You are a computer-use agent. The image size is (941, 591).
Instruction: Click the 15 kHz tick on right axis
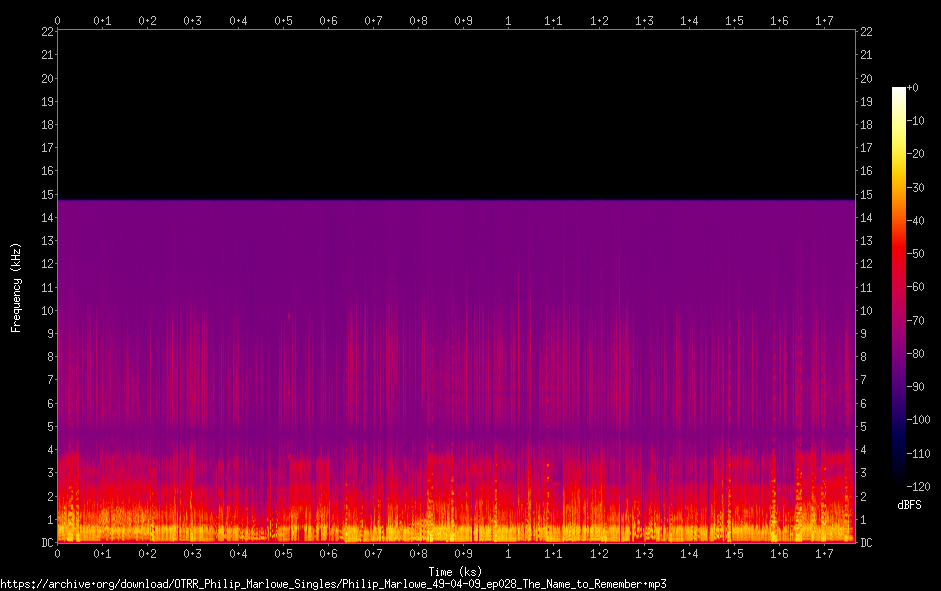[866, 194]
